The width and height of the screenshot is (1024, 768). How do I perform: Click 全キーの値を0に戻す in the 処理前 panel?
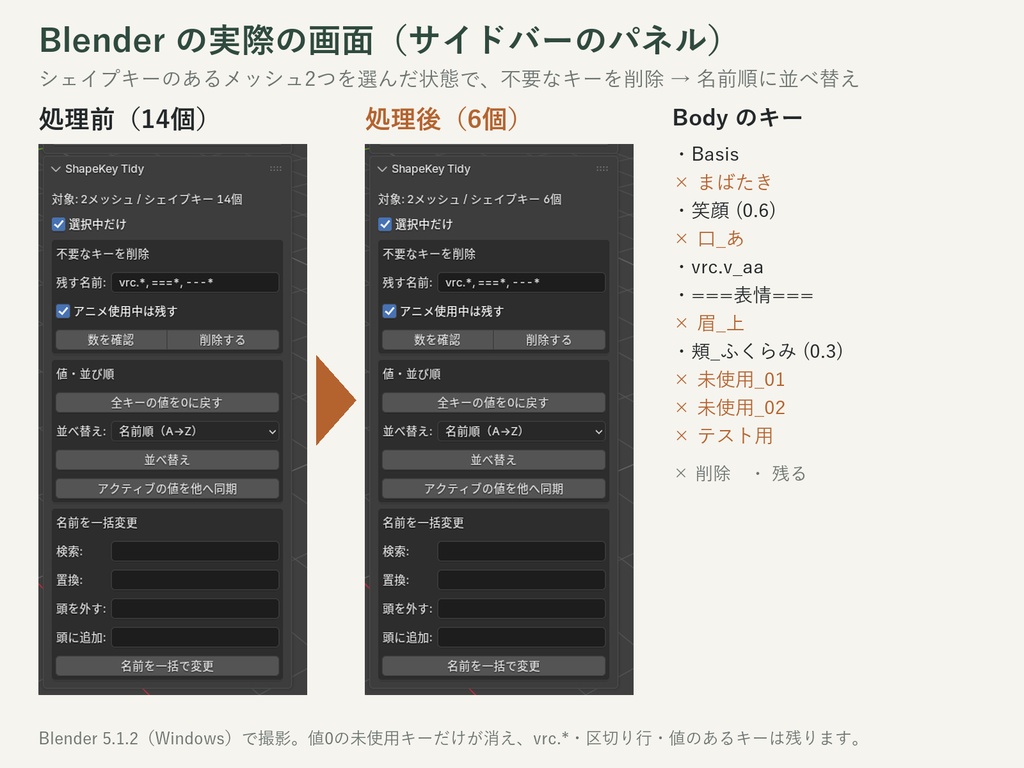tap(167, 403)
